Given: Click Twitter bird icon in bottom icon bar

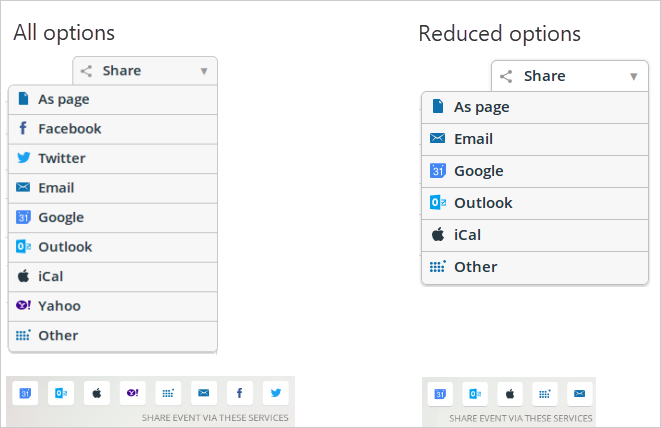Looking at the screenshot, I should tap(276, 393).
